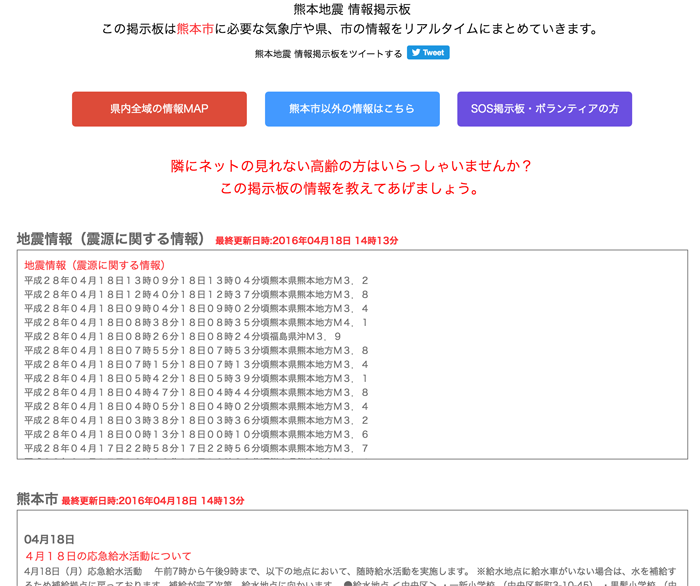The width and height of the screenshot is (700, 586).
Task: Click the 04月18日 date label
Action: pyautogui.click(x=49, y=540)
